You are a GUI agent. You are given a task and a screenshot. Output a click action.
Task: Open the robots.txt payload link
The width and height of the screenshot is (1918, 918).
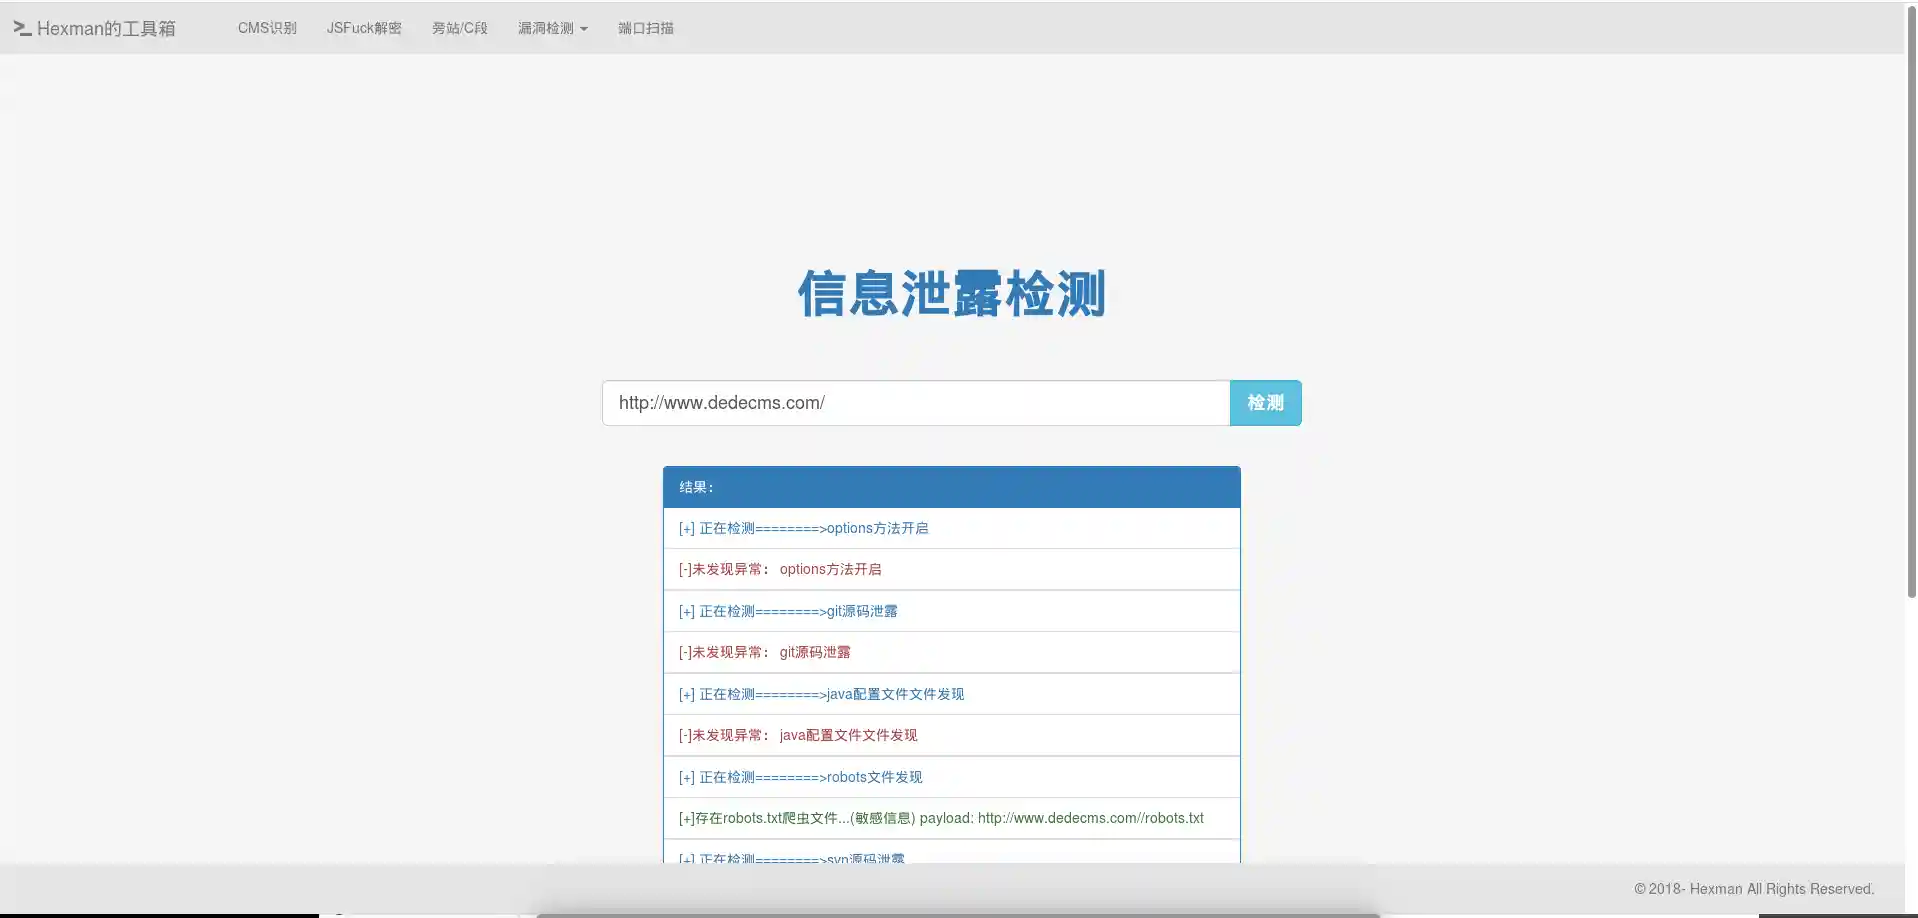coord(1090,818)
